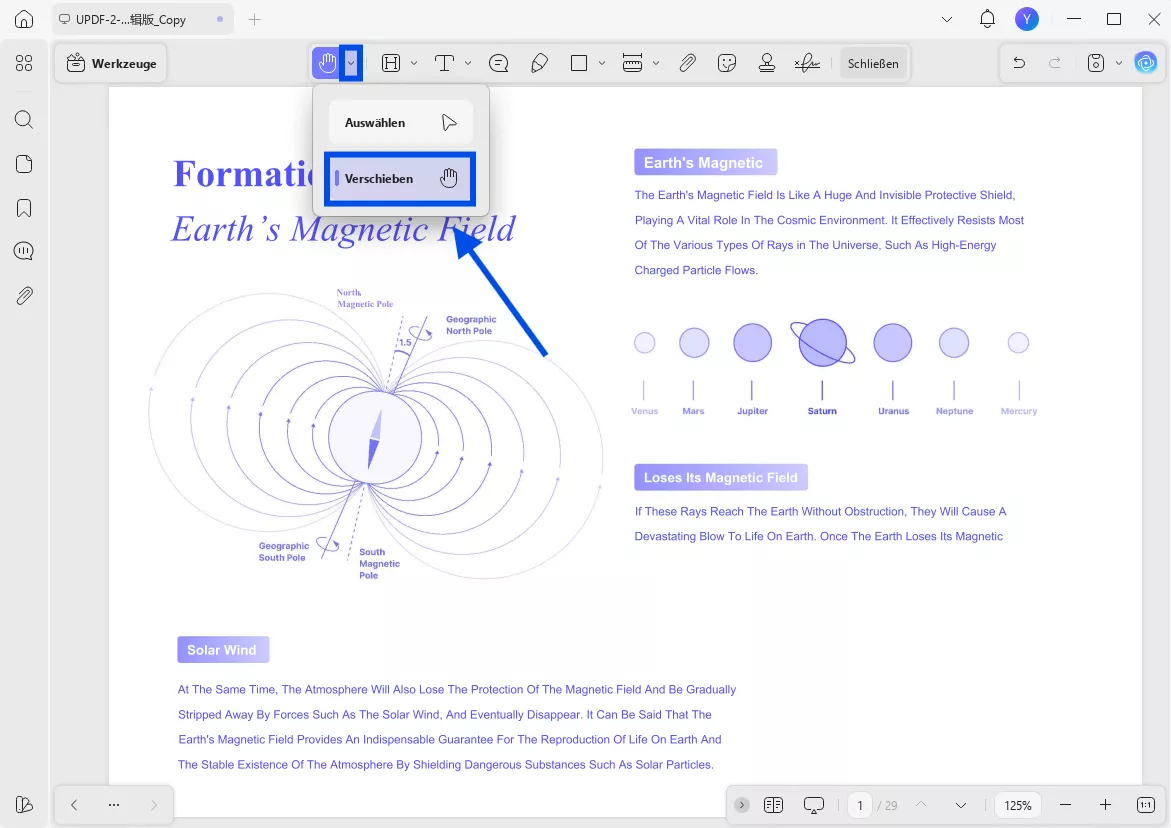Click the attach file paperclip tool
1171x828 pixels.
(x=688, y=63)
